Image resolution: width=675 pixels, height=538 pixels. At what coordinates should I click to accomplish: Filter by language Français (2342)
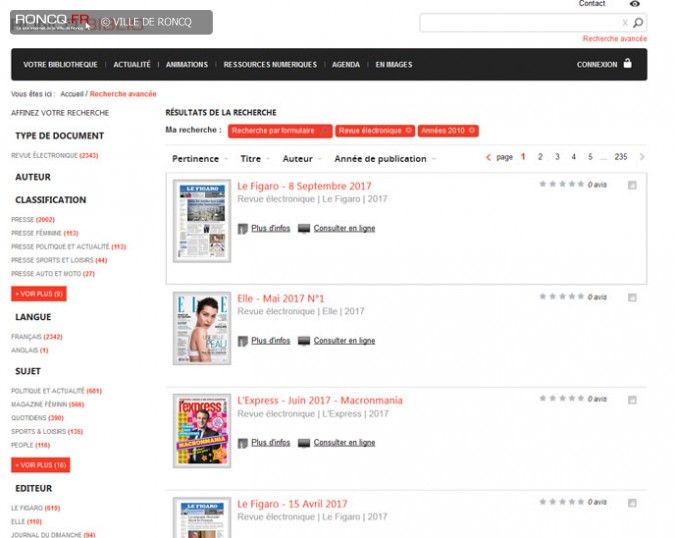click(x=37, y=337)
